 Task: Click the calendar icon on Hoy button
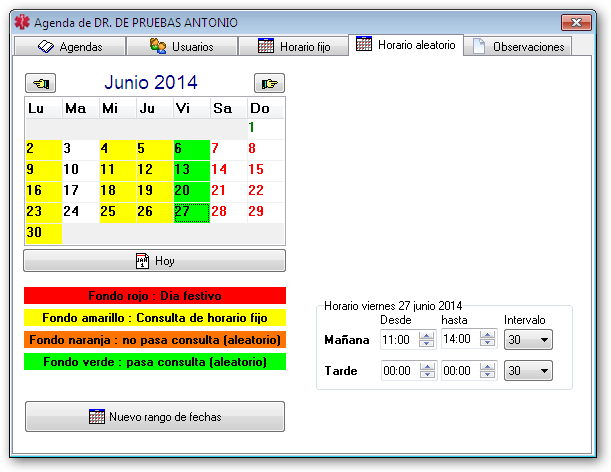click(142, 260)
